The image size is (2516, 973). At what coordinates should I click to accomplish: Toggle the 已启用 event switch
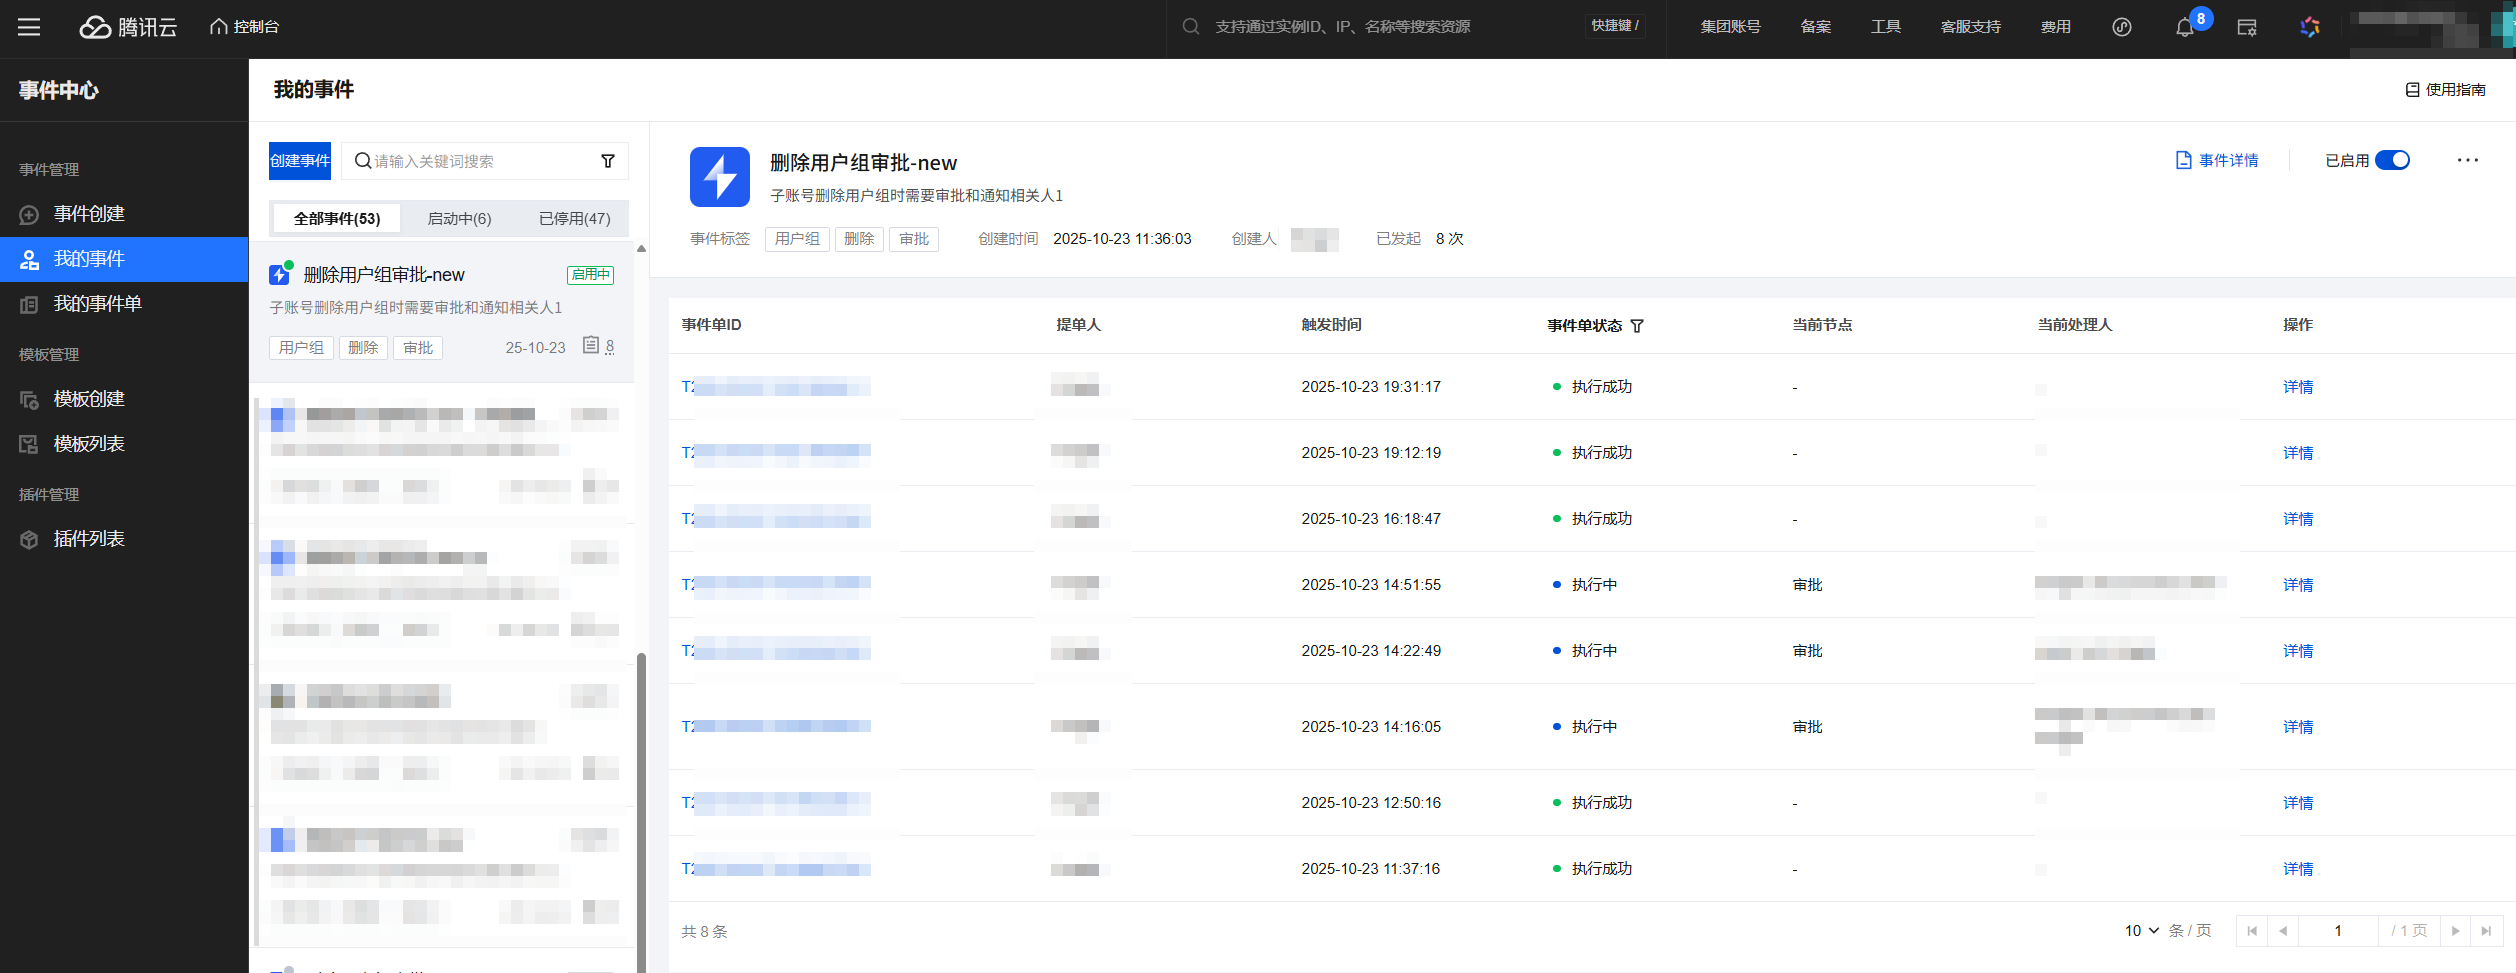click(2392, 160)
